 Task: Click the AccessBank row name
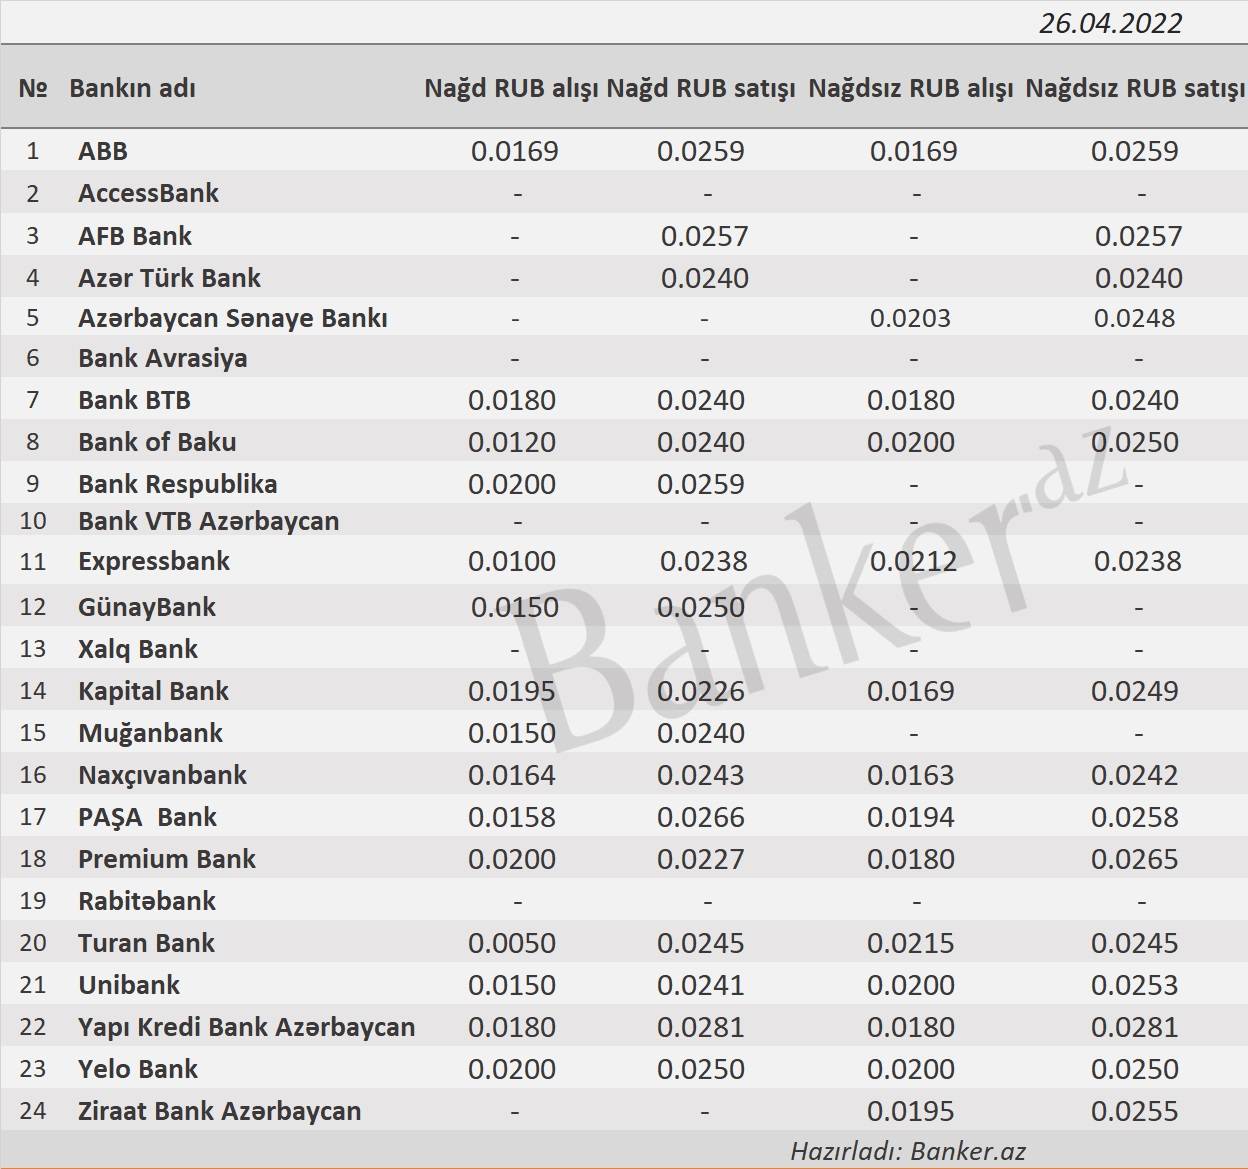click(x=148, y=193)
